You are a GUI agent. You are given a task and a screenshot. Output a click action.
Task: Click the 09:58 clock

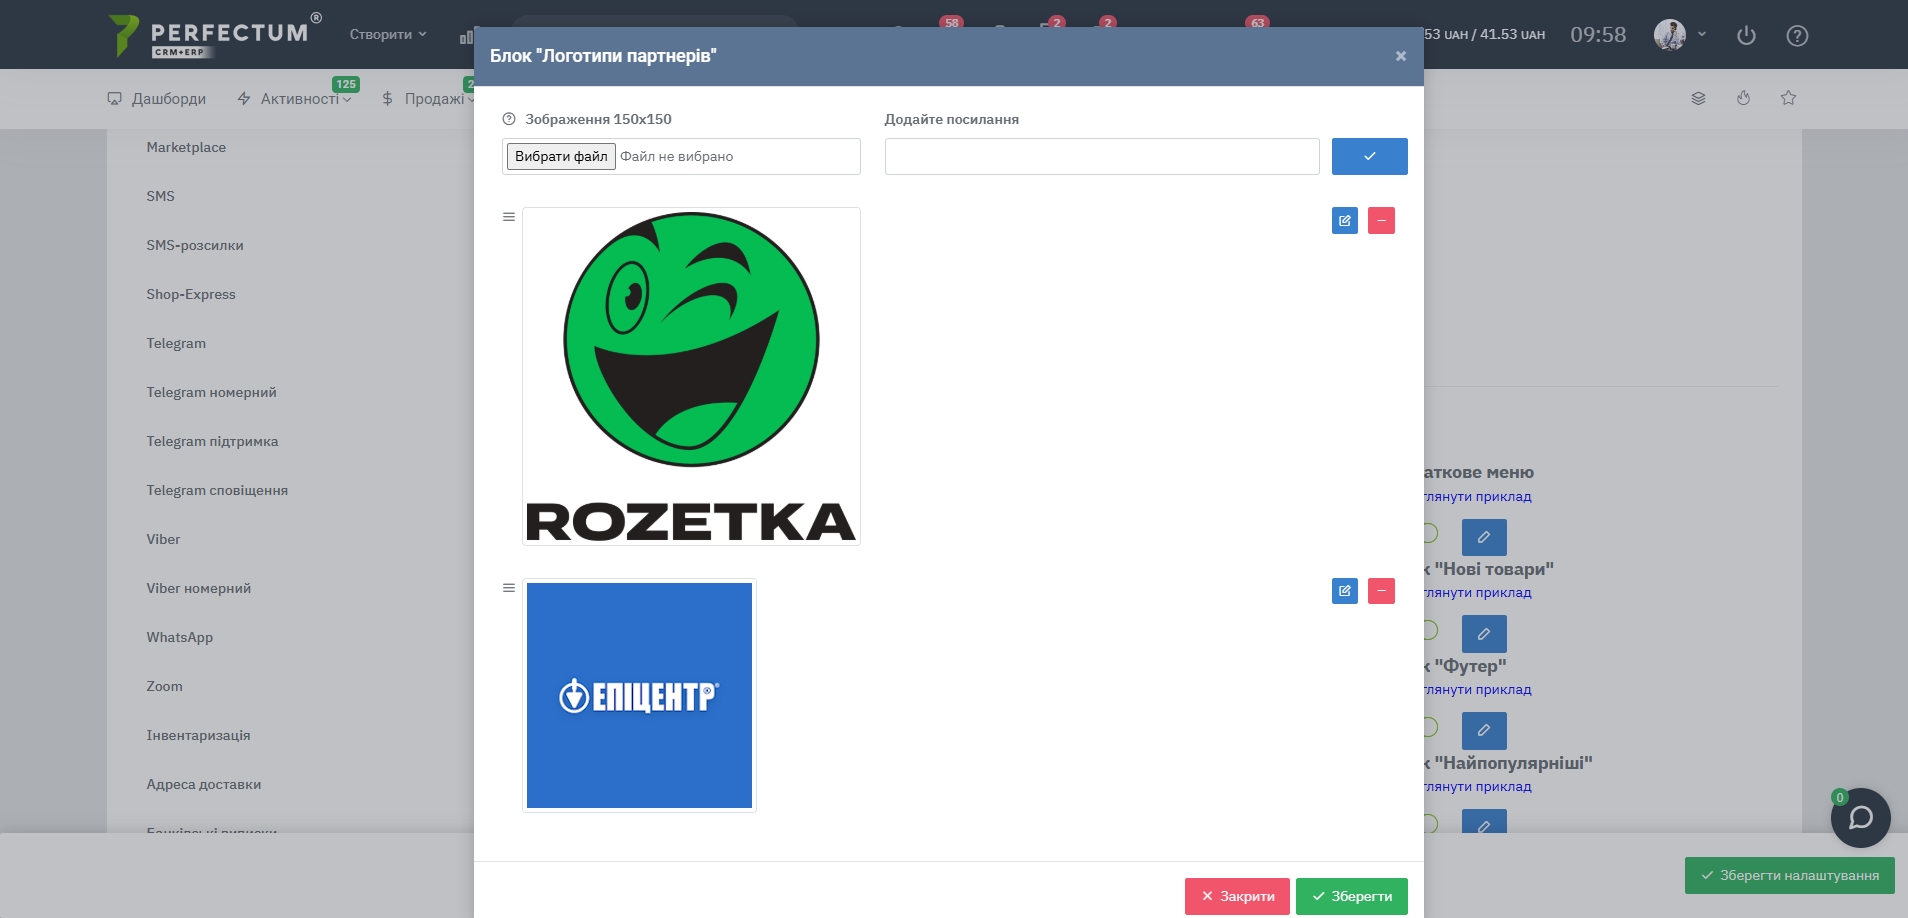1598,35
